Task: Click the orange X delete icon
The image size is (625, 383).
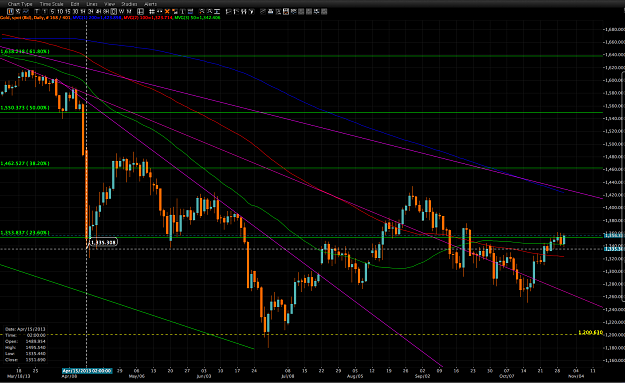Action: click(167, 12)
